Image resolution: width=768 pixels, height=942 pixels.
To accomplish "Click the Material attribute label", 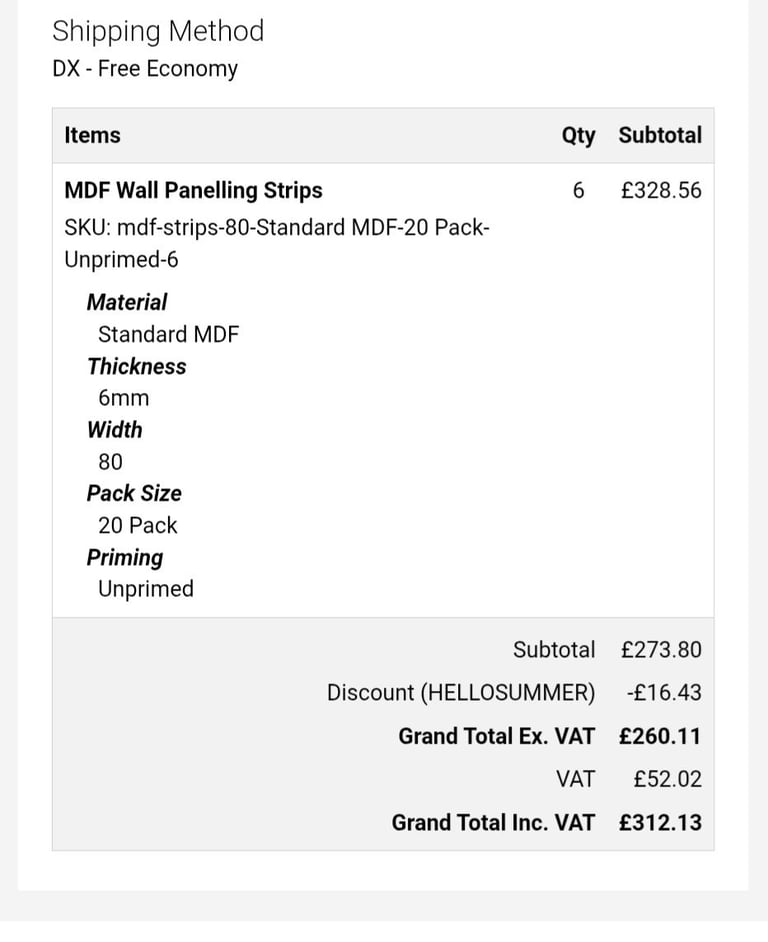I will tap(127, 302).
